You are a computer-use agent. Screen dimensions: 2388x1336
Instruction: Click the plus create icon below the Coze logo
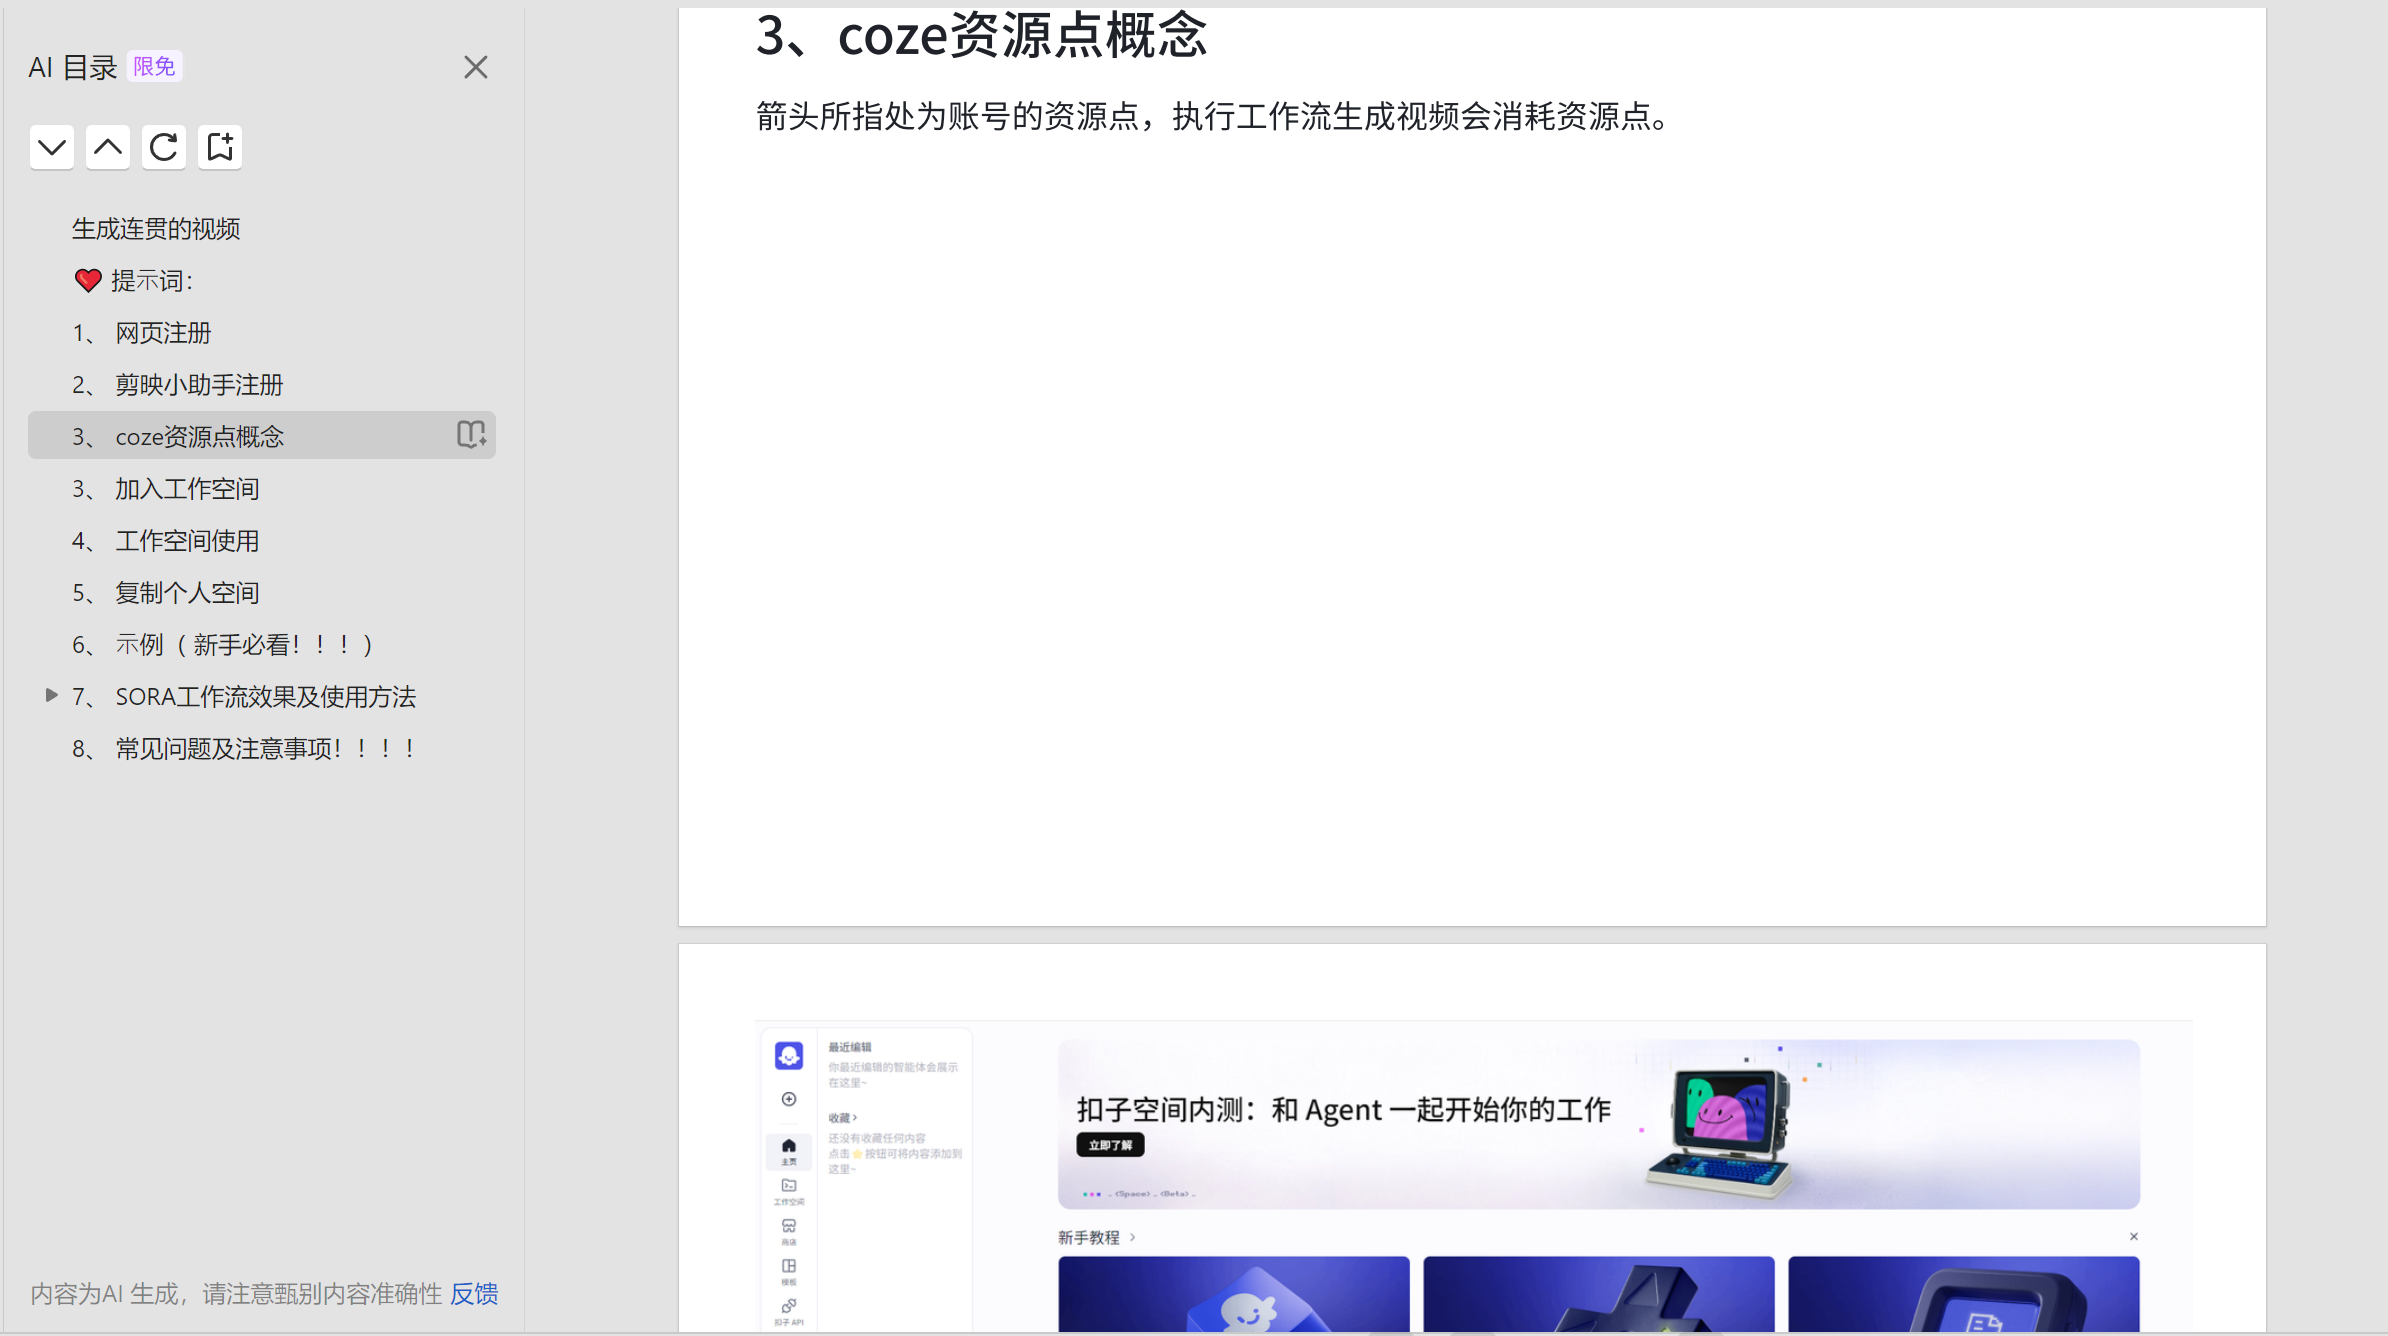tap(789, 1098)
